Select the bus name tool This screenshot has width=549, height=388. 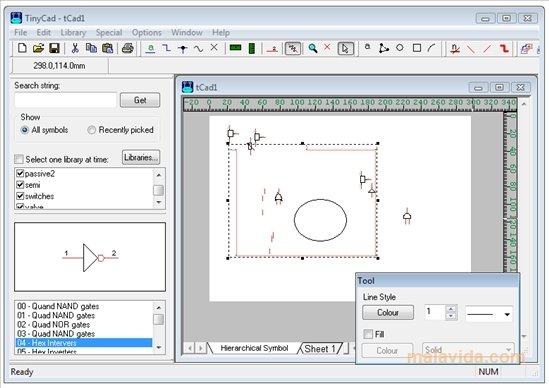[x=455, y=49]
